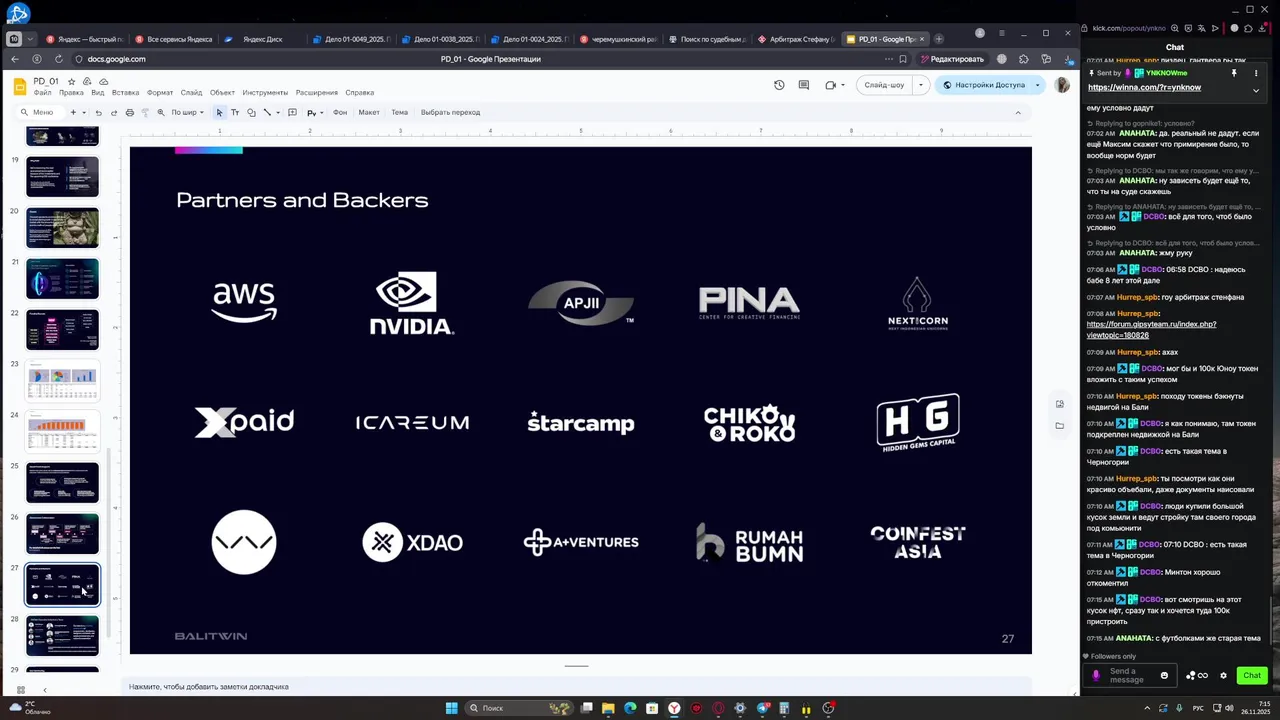Viewport: 1280px width, 720px height.
Task: Open the Файл menu
Action: [42, 93]
